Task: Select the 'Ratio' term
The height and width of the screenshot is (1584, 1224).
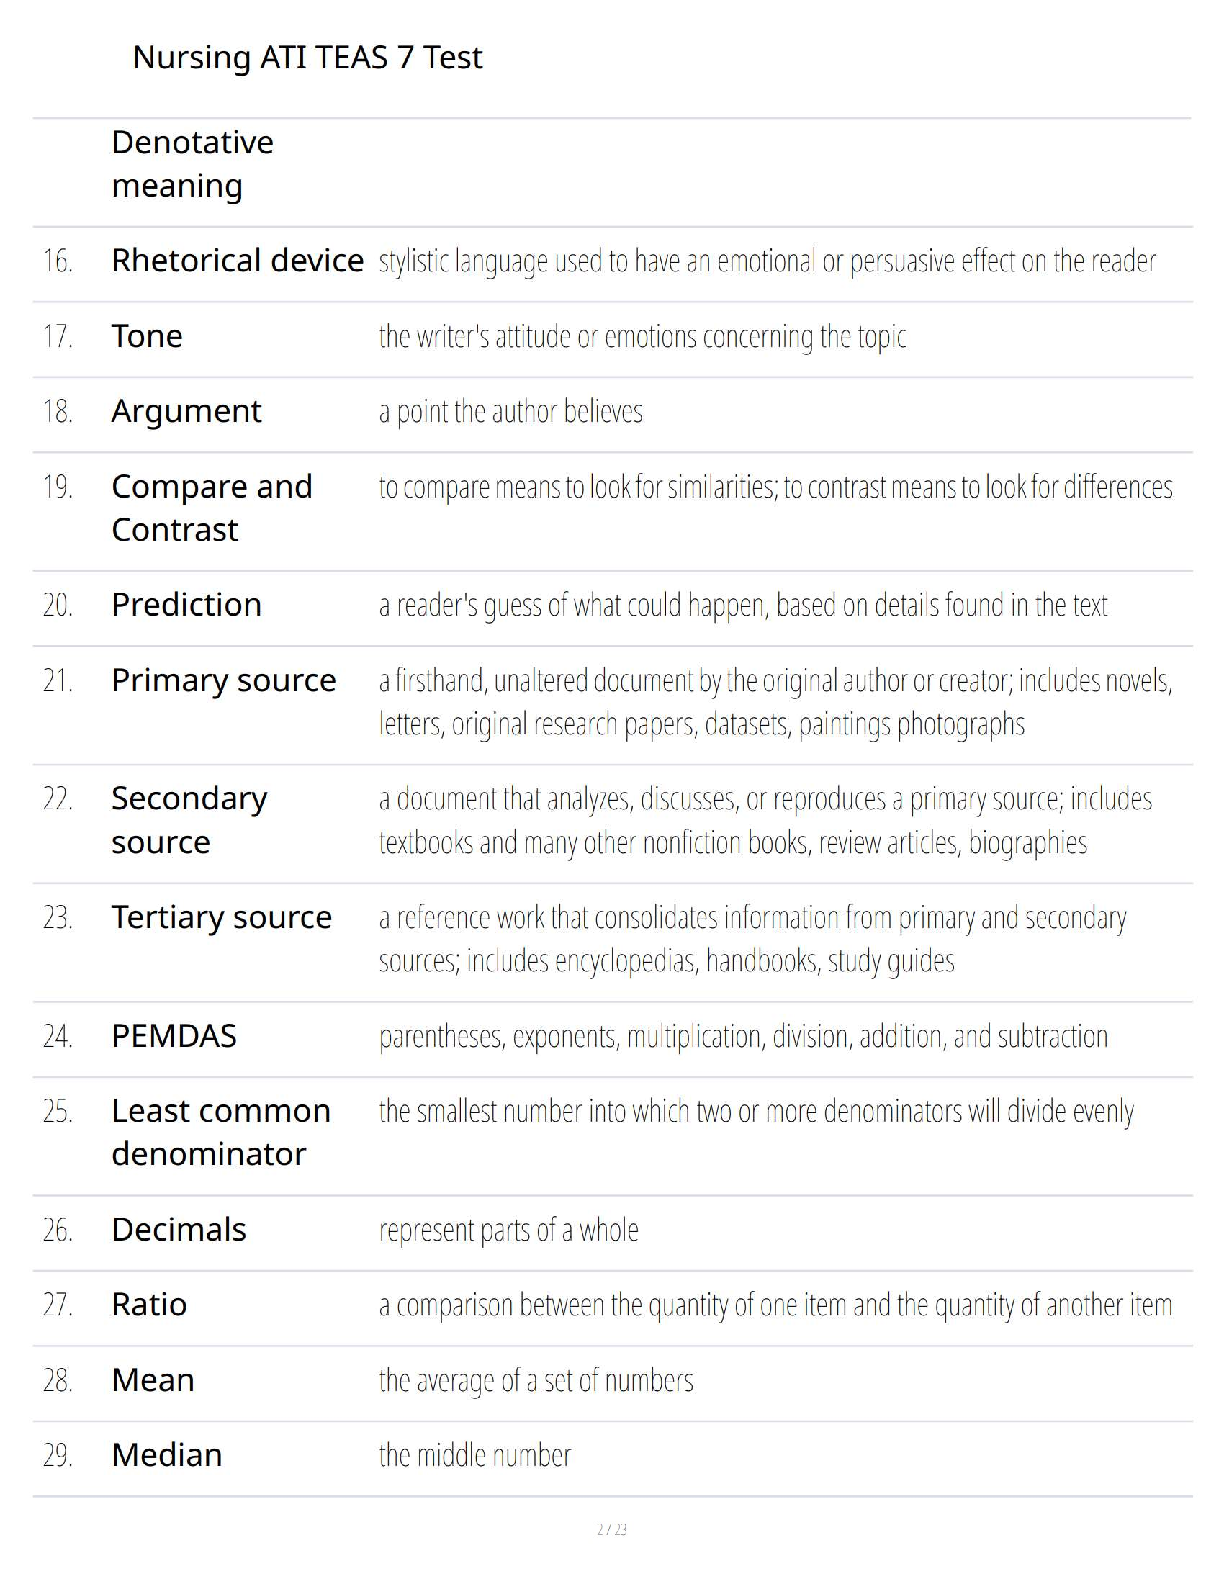Action: click(149, 1305)
